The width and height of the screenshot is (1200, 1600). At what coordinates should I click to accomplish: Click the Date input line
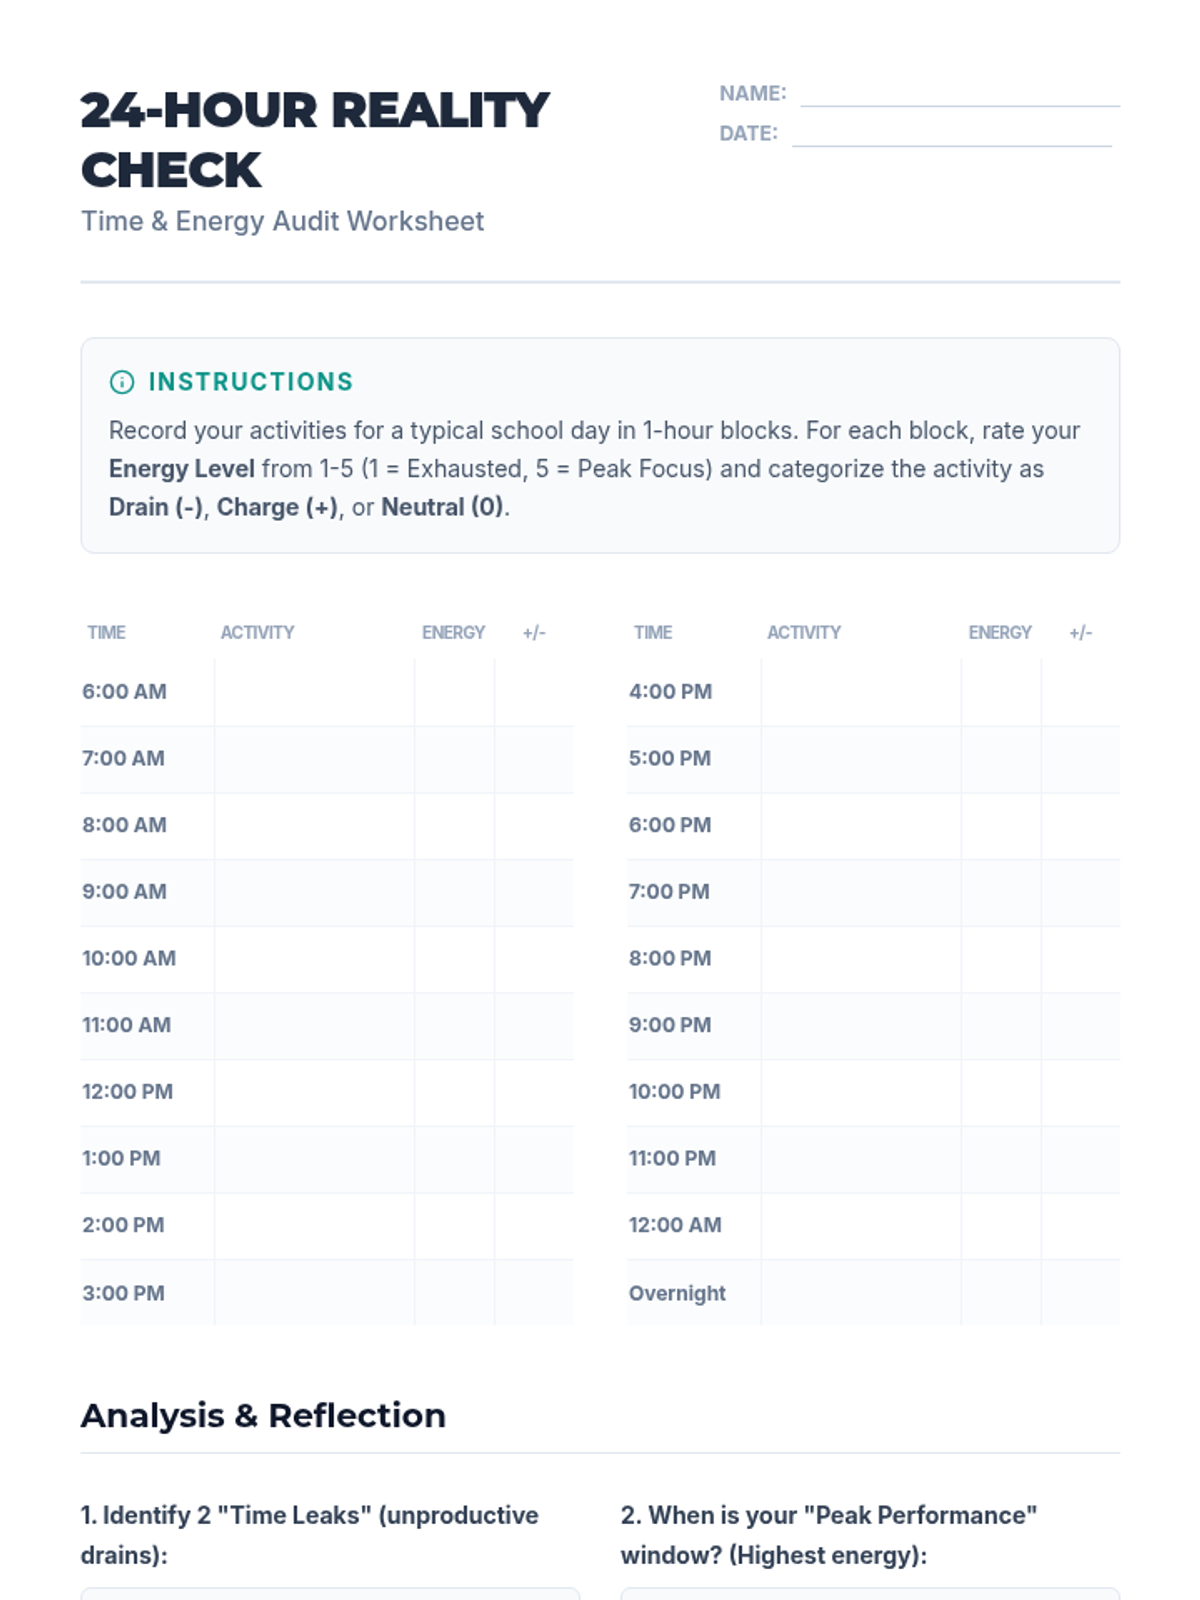(x=951, y=134)
